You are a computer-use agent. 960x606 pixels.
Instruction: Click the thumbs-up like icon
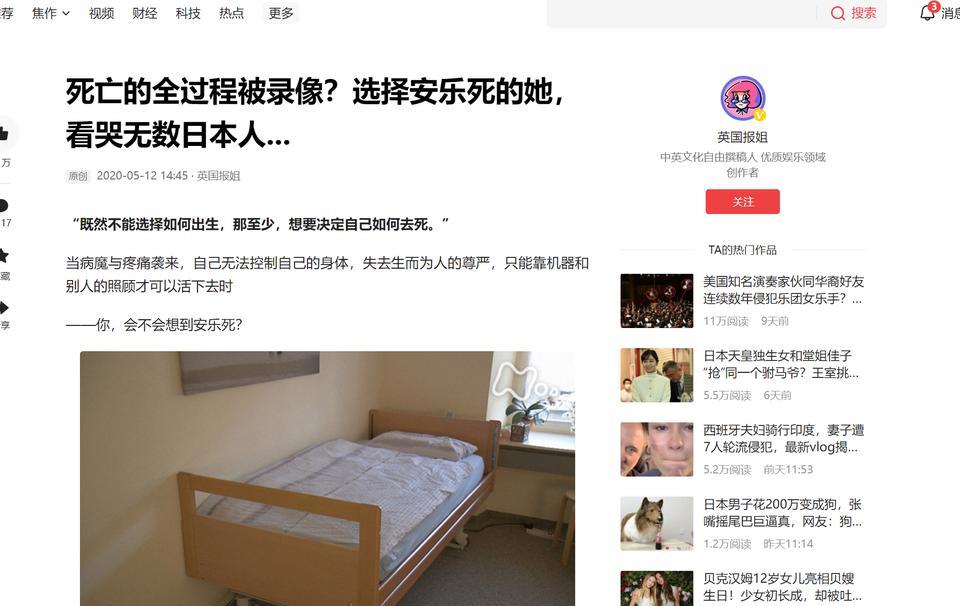click(x=4, y=133)
